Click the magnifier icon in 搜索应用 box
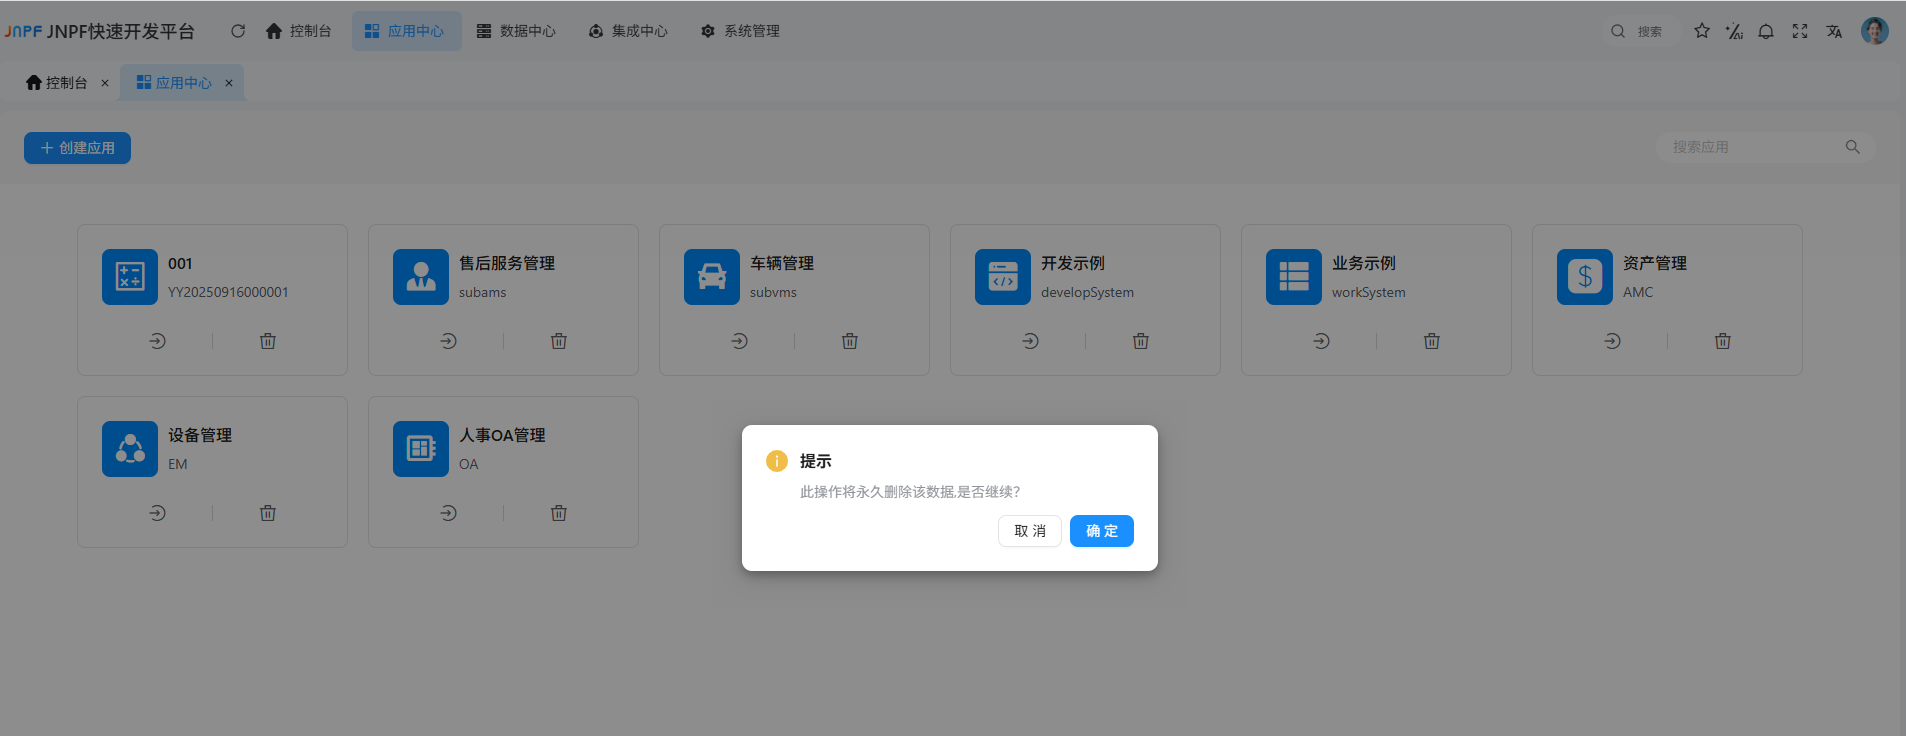1906x736 pixels. click(1853, 147)
